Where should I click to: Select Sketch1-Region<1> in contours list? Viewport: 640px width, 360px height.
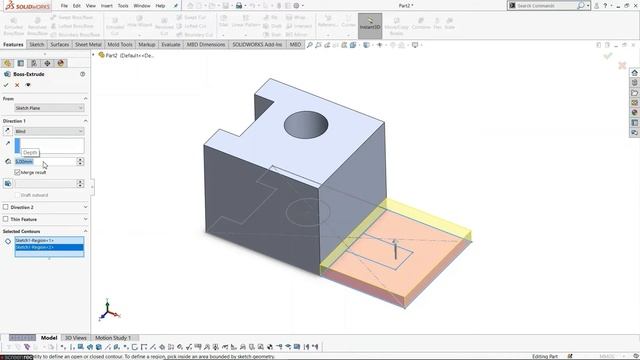pos(49,240)
